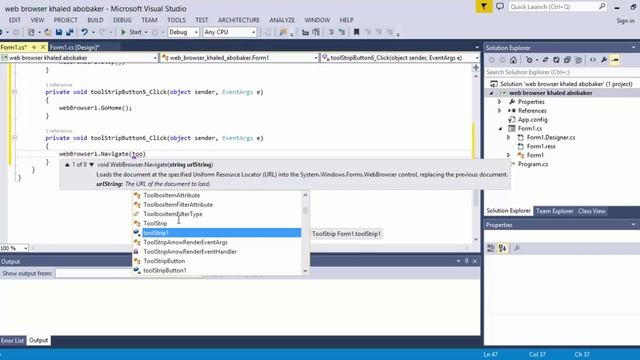
Task: Click the IntelliSense list scrollbar down arrow
Action: (x=305, y=271)
